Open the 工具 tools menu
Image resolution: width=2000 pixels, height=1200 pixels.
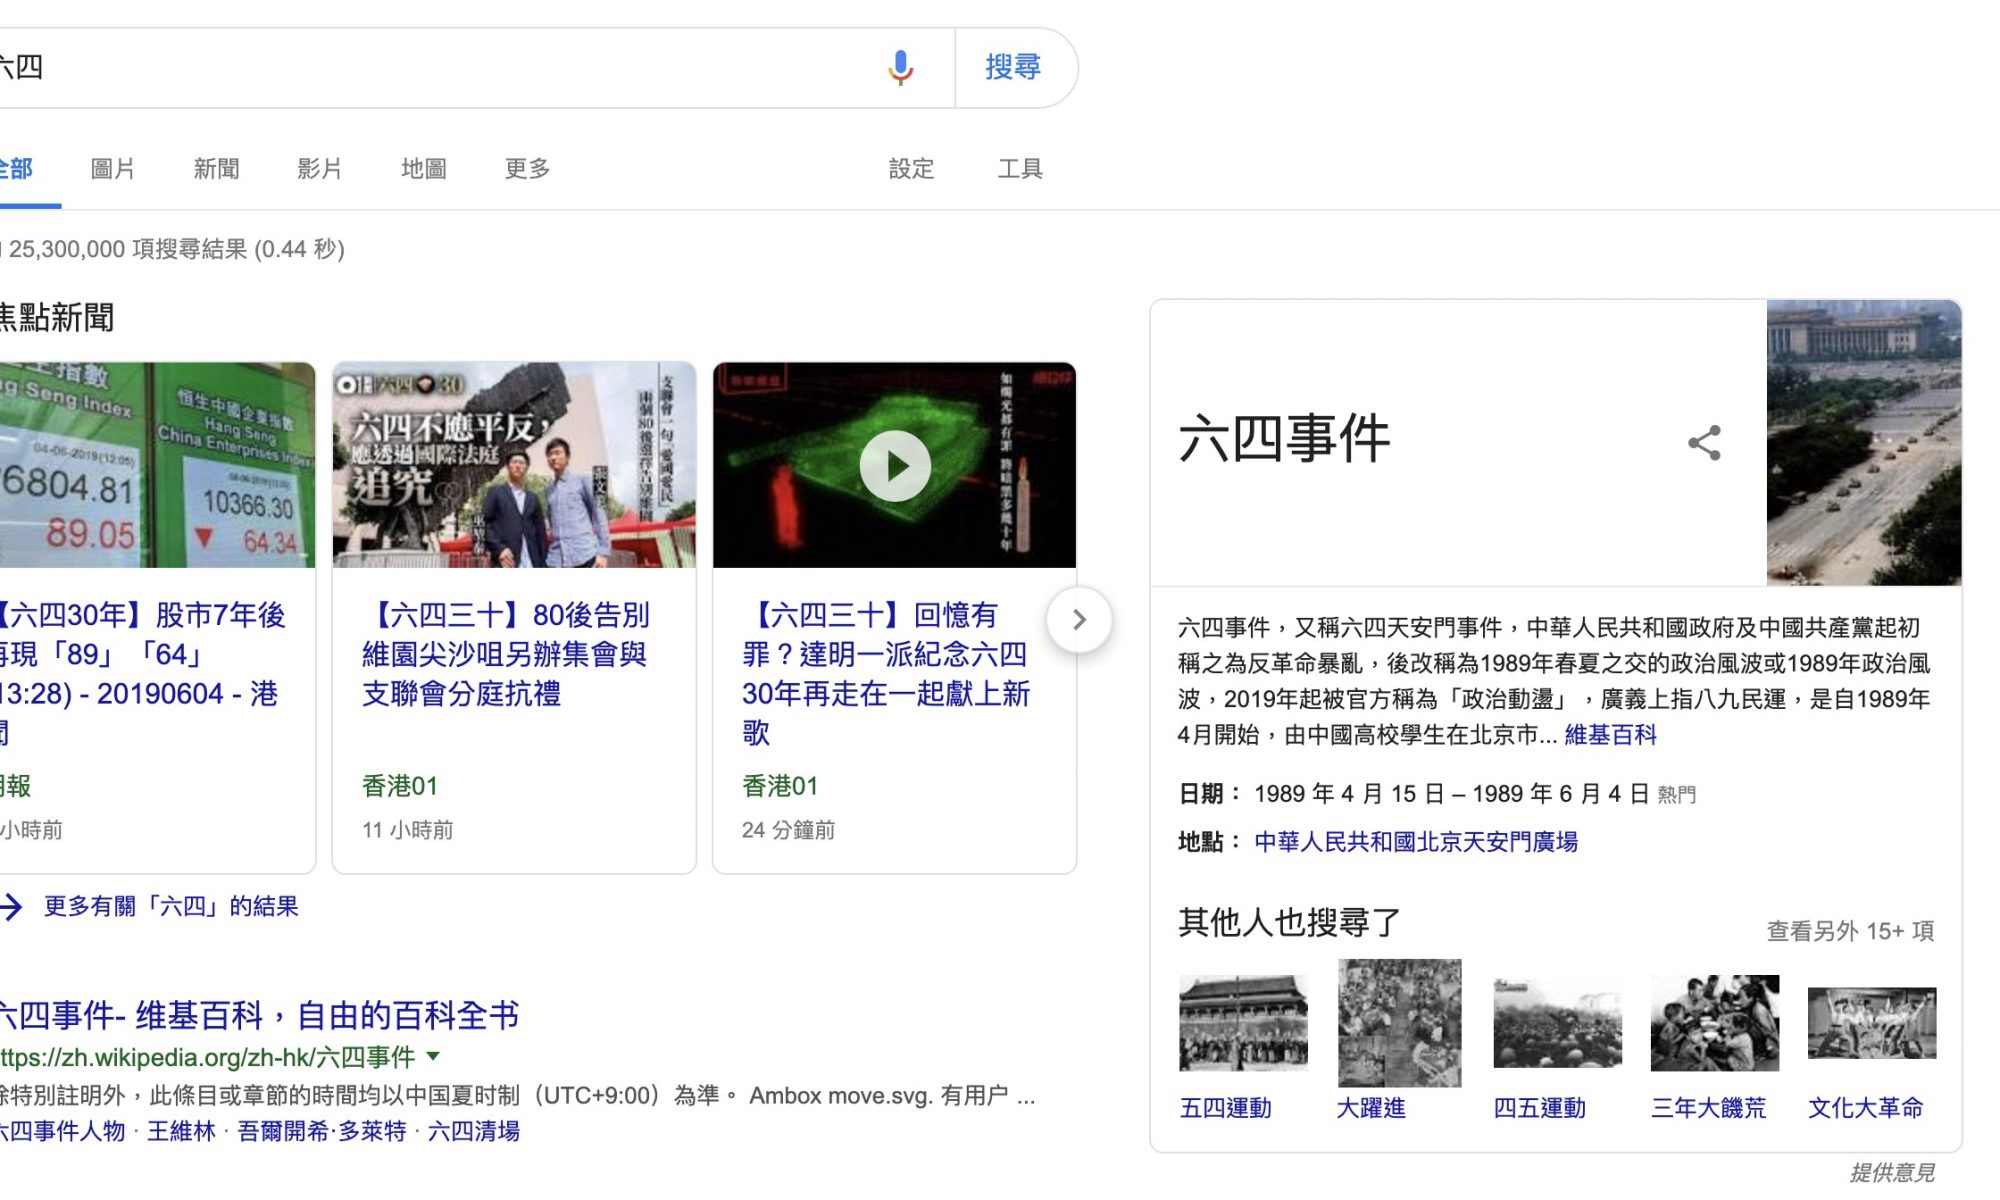[1020, 168]
